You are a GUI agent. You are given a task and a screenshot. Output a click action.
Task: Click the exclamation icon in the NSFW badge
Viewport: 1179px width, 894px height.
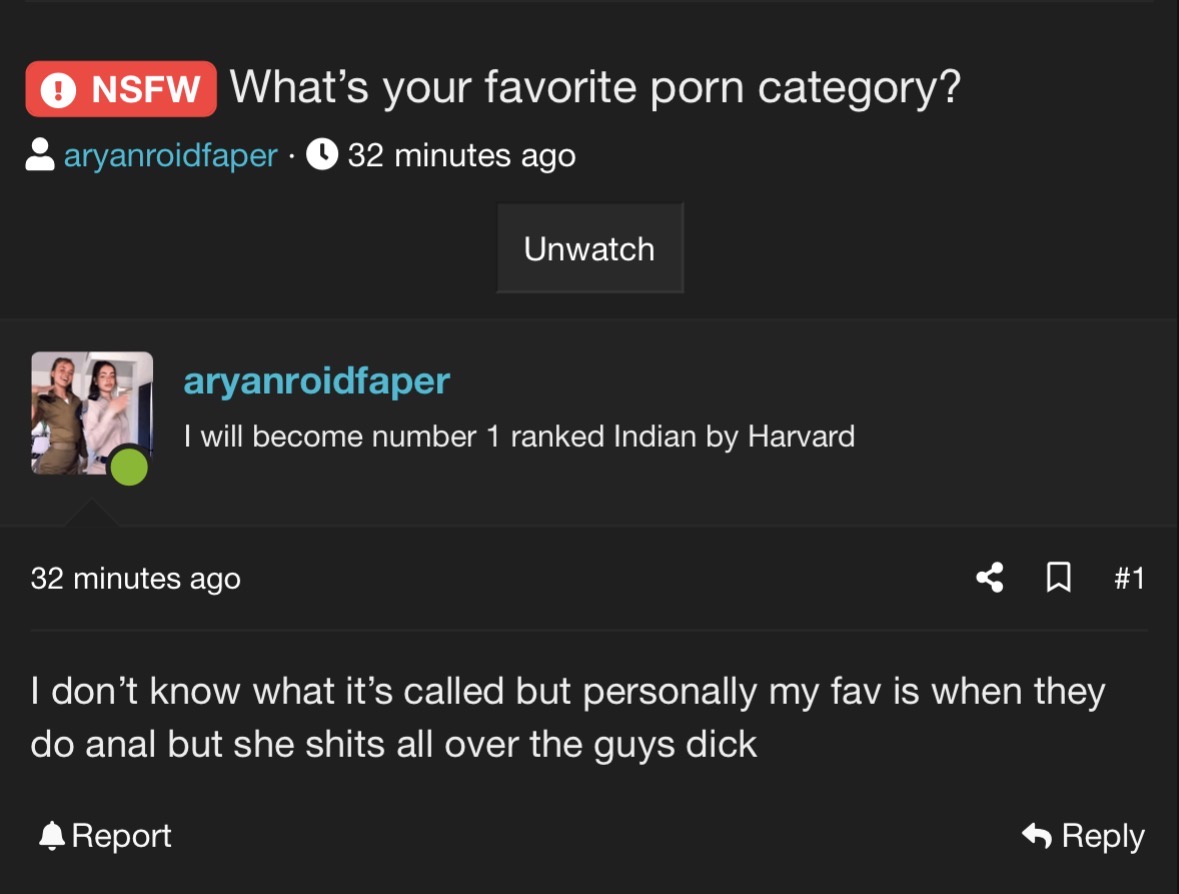pos(59,90)
